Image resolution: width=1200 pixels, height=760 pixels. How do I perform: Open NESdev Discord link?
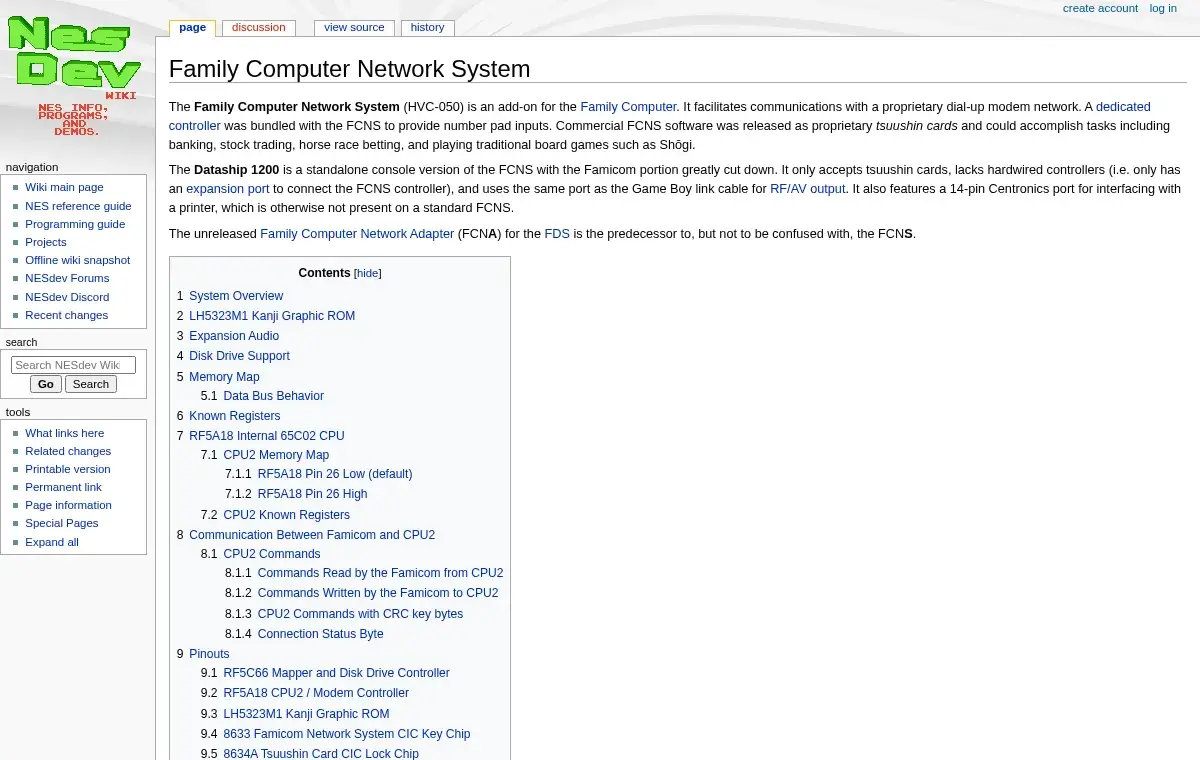coord(67,297)
